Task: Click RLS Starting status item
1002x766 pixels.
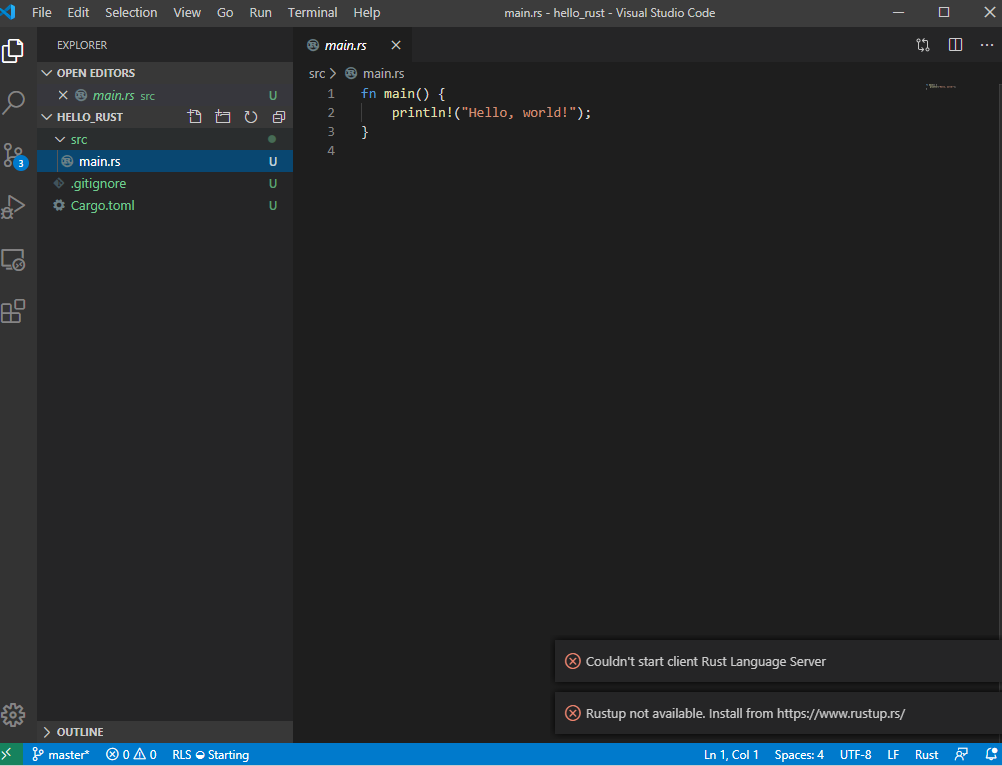Action: [x=210, y=755]
